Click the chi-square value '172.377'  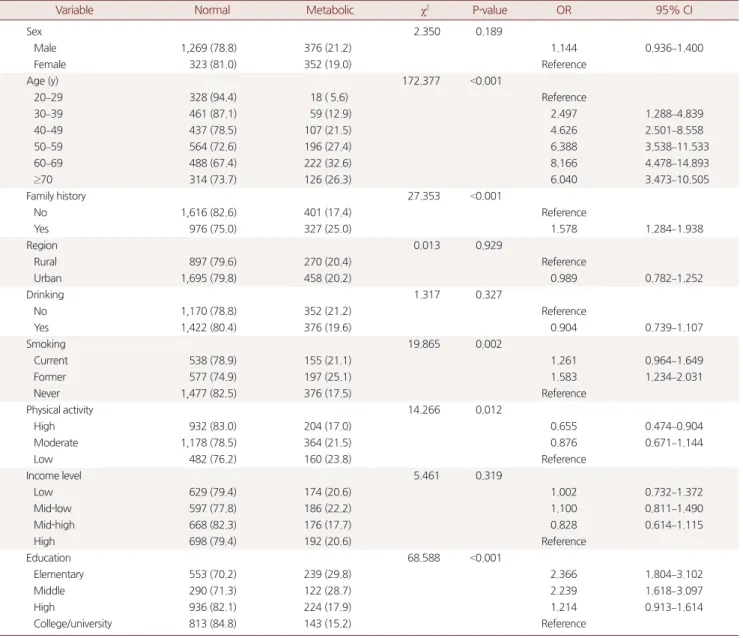(x=421, y=81)
